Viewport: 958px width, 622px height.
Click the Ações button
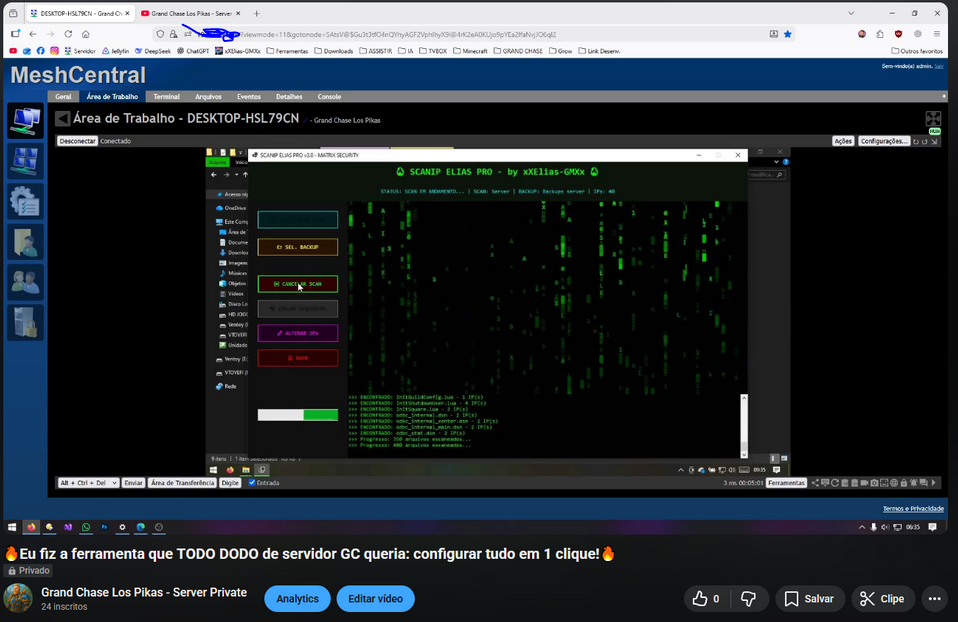pyautogui.click(x=843, y=141)
